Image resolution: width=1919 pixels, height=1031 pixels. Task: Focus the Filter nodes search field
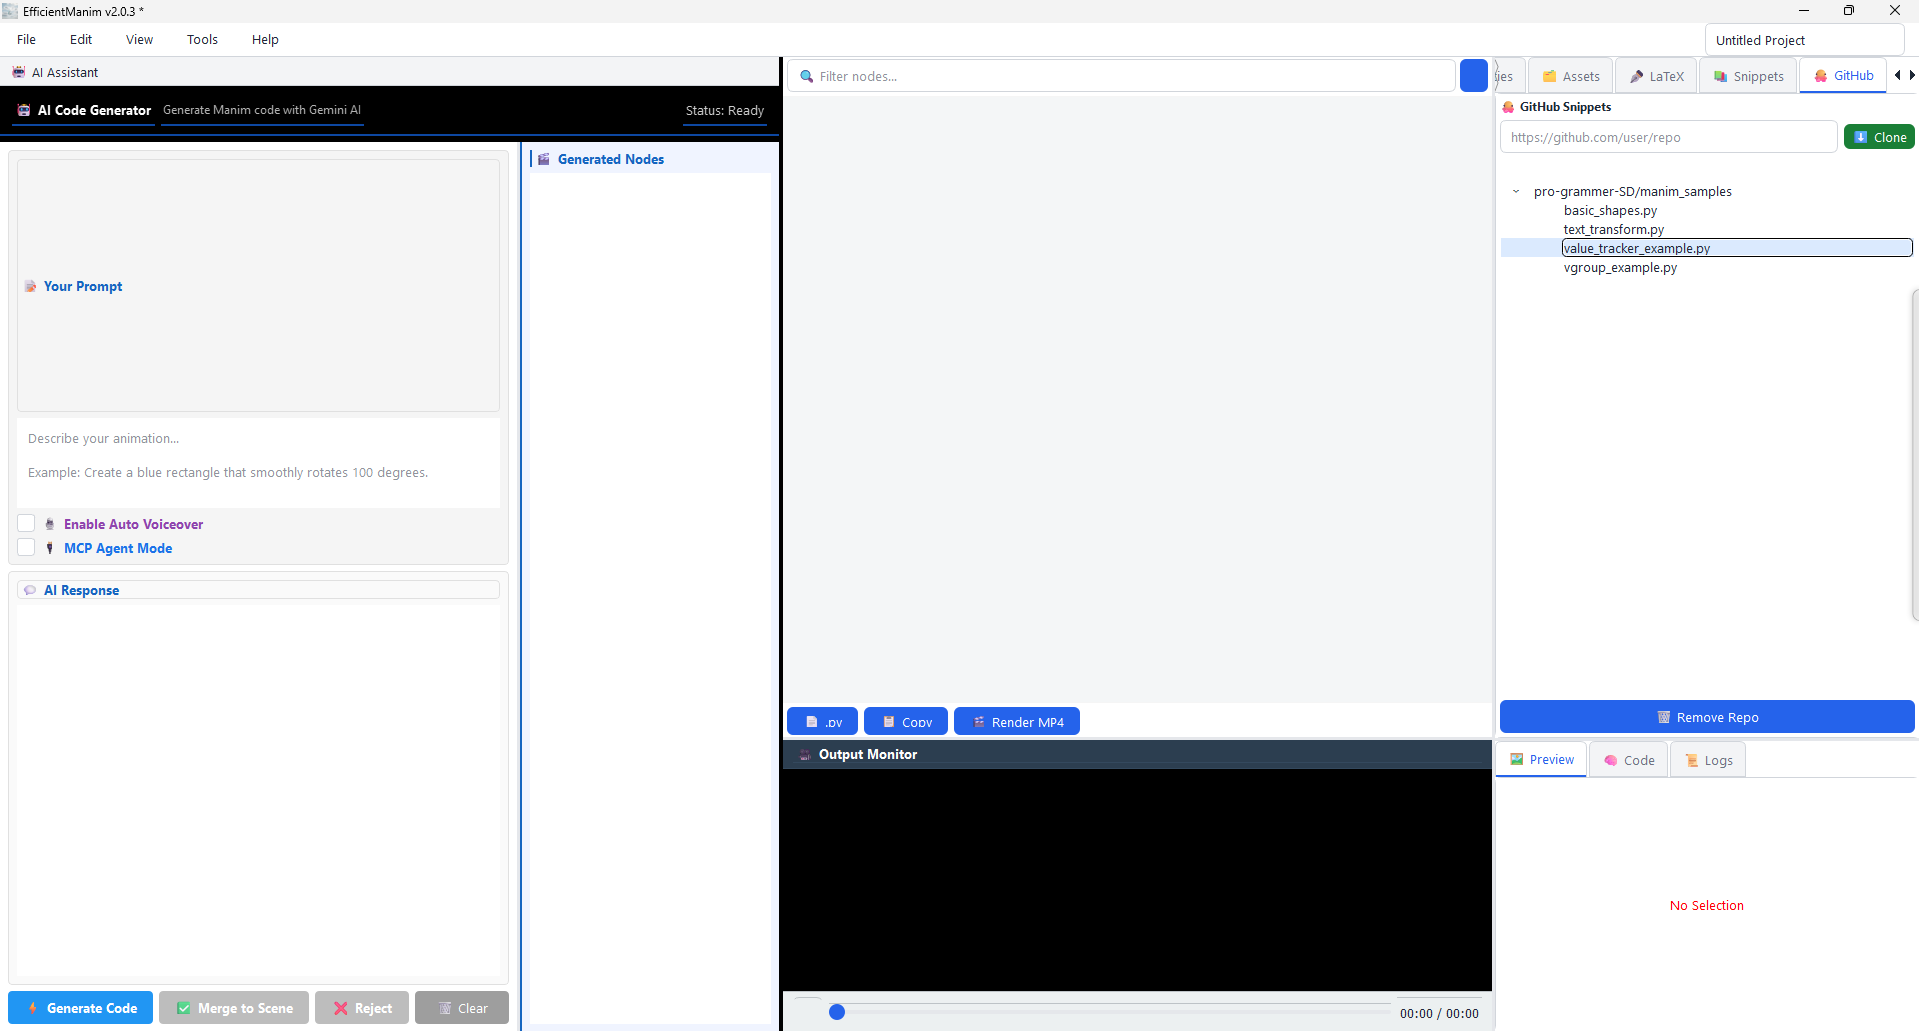coord(1121,76)
